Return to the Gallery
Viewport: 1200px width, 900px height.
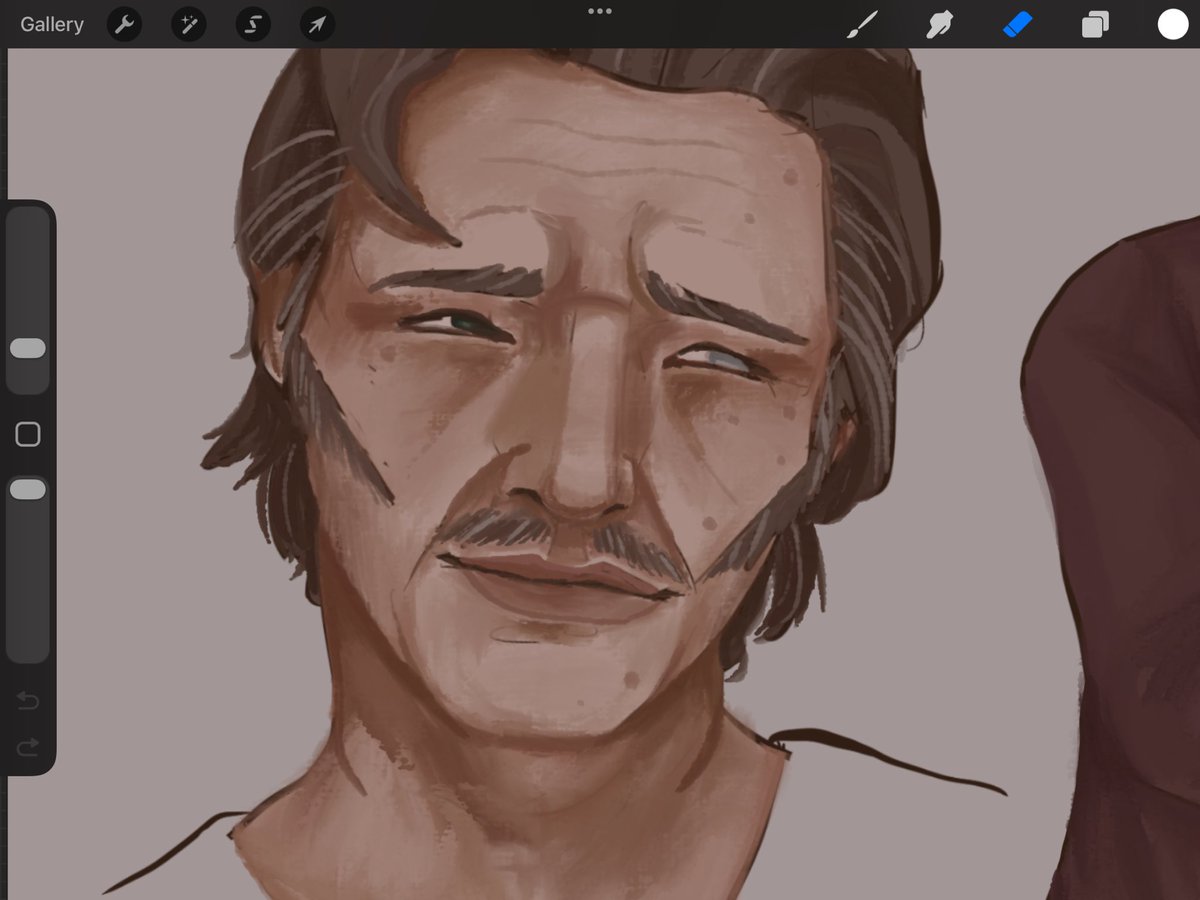(x=52, y=25)
